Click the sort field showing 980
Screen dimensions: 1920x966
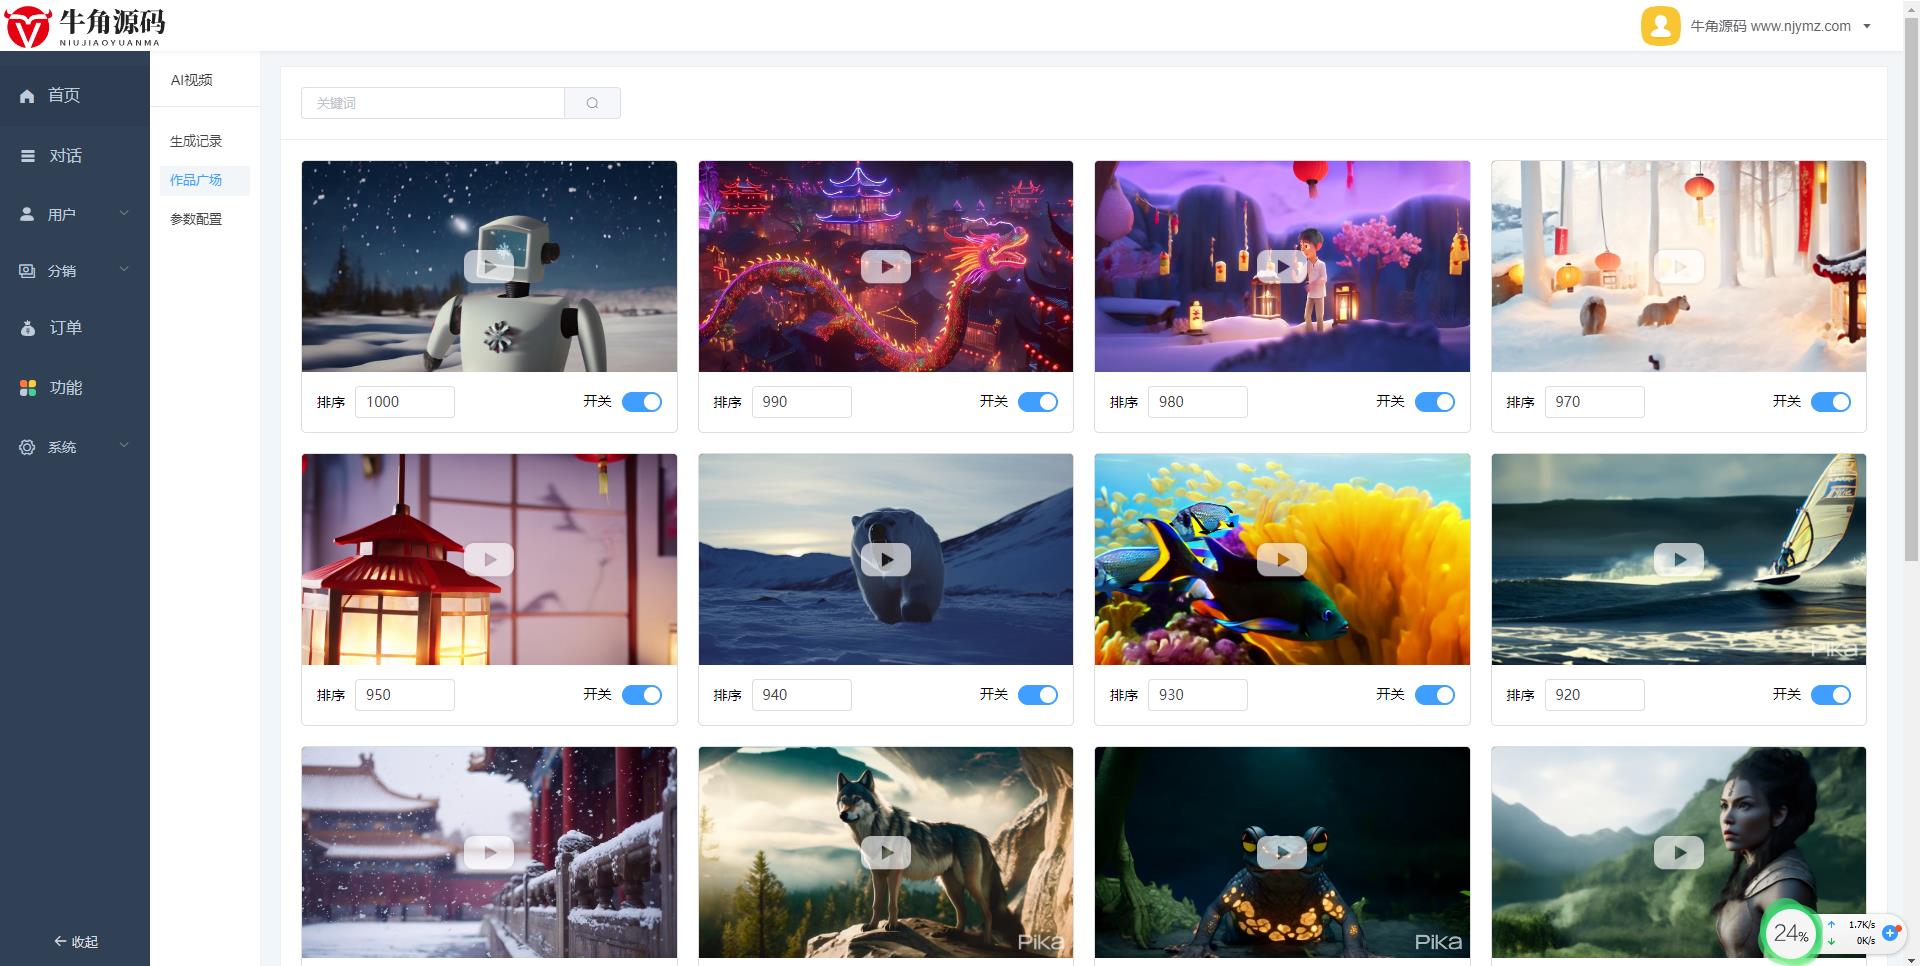(1198, 402)
